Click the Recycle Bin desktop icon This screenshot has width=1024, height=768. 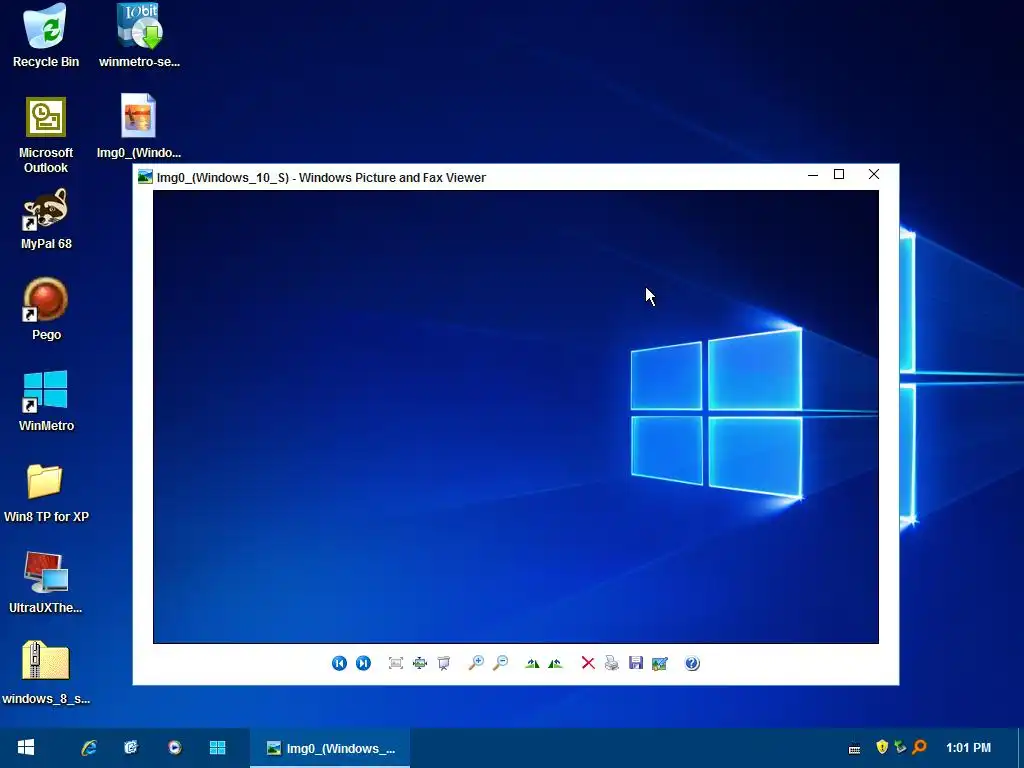coord(46,36)
